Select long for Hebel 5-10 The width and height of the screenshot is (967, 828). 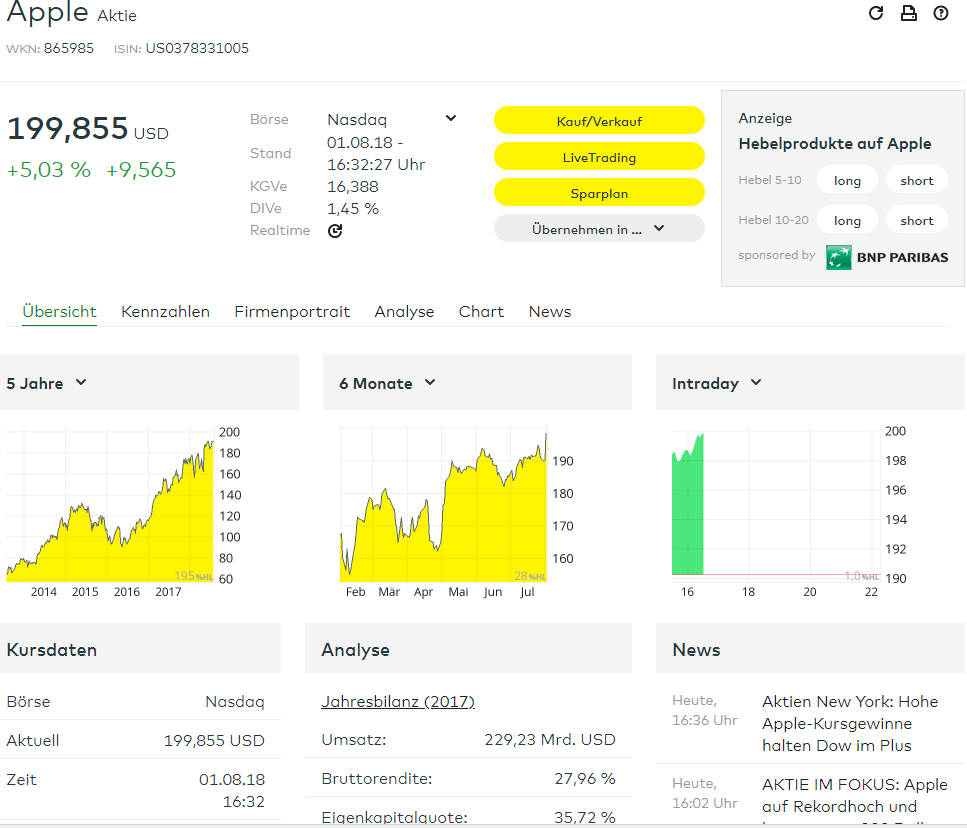point(847,181)
